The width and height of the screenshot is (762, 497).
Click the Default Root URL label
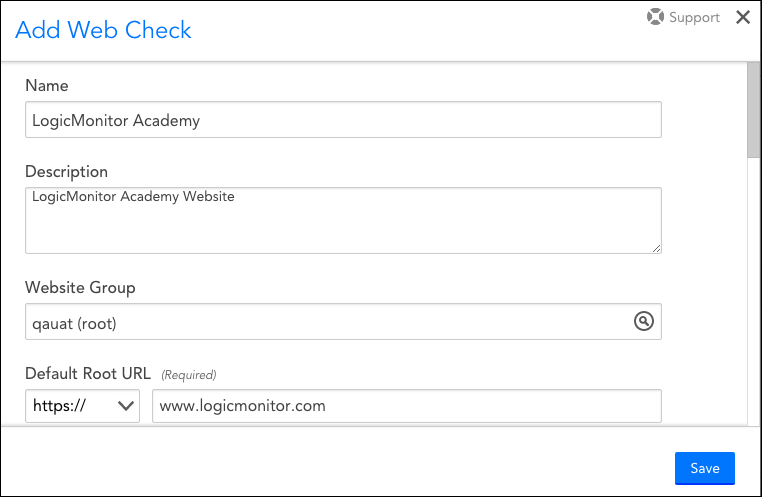coord(88,374)
